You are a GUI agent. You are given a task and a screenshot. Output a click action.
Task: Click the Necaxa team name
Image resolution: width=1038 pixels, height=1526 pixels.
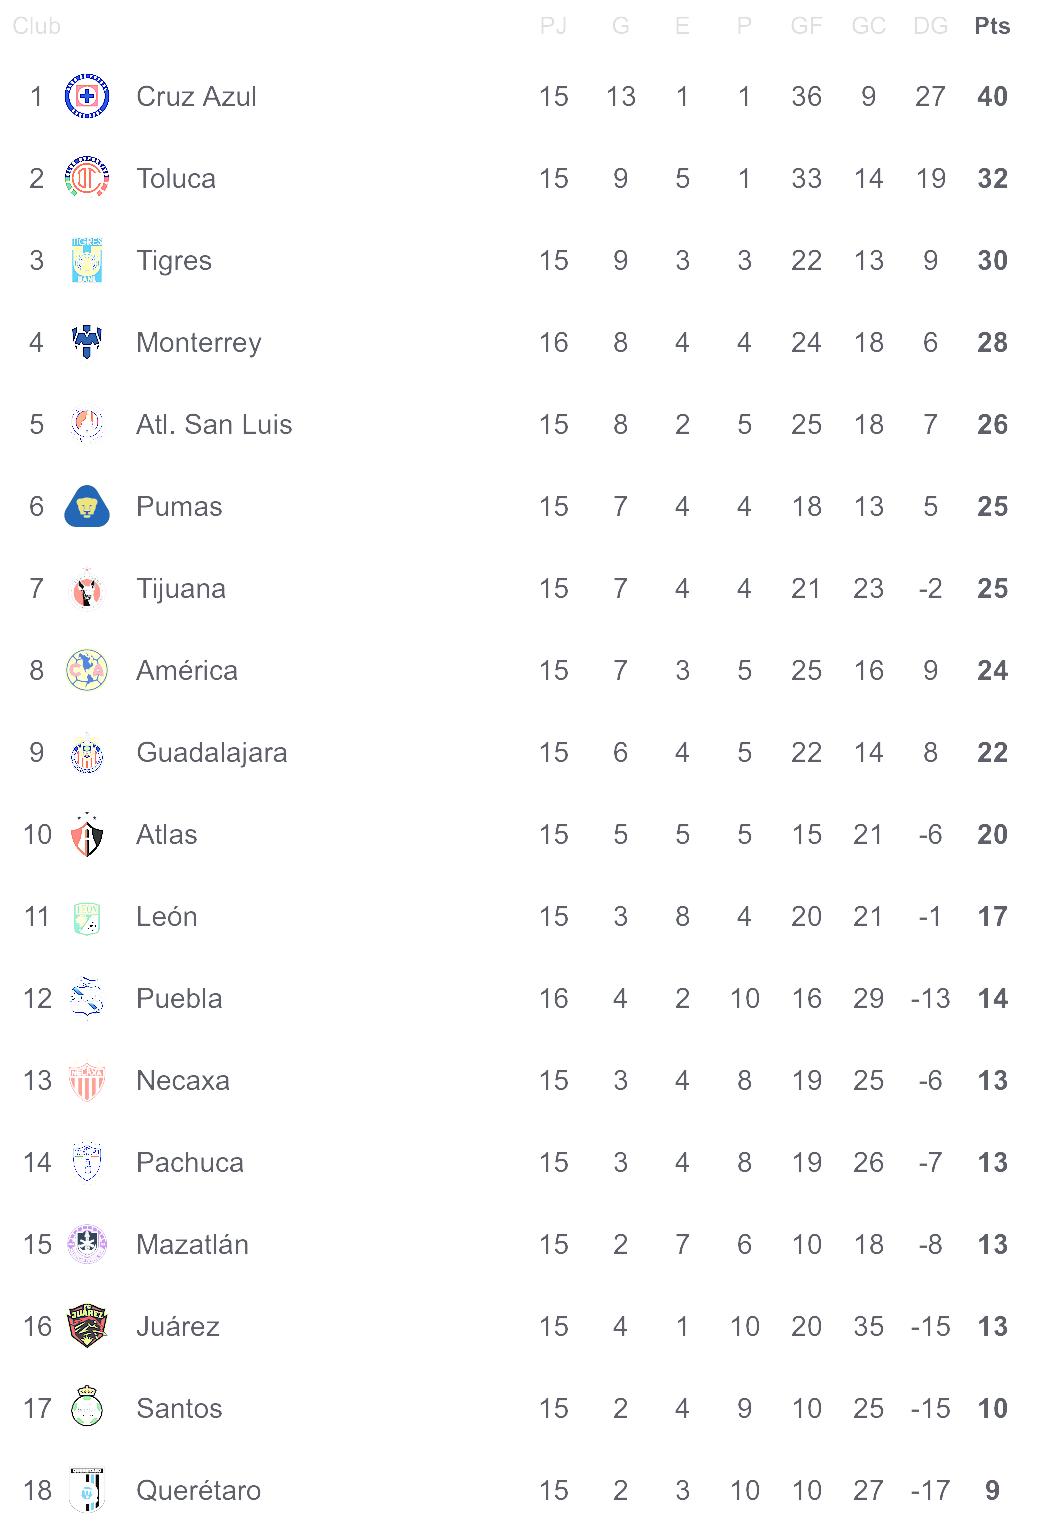tap(183, 1081)
